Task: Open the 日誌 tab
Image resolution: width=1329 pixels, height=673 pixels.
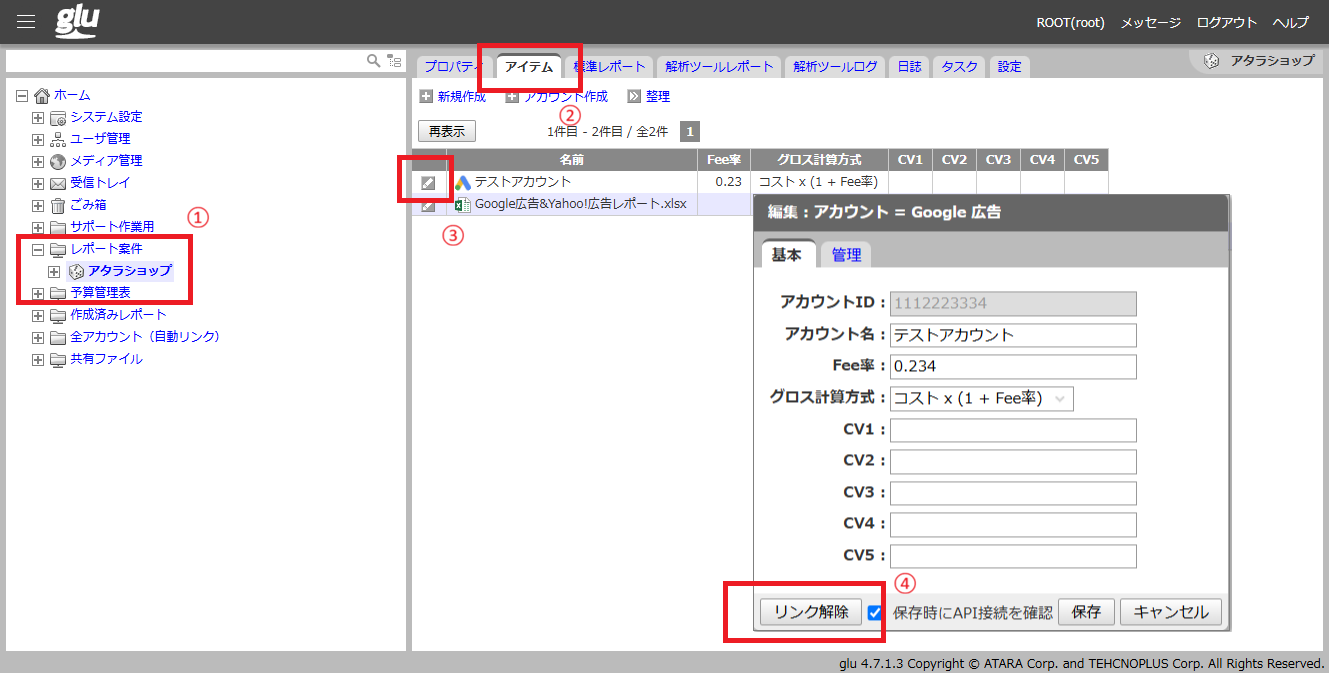Action: 909,67
